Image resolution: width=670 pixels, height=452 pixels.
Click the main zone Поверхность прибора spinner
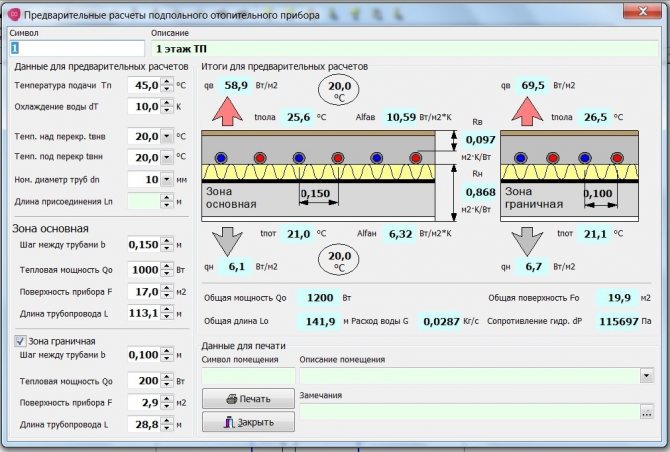point(167,292)
